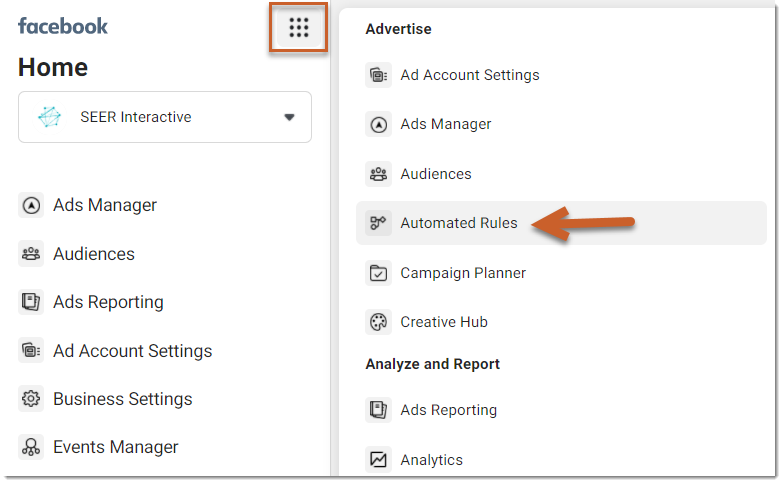Open the Business Settings label

(x=123, y=399)
